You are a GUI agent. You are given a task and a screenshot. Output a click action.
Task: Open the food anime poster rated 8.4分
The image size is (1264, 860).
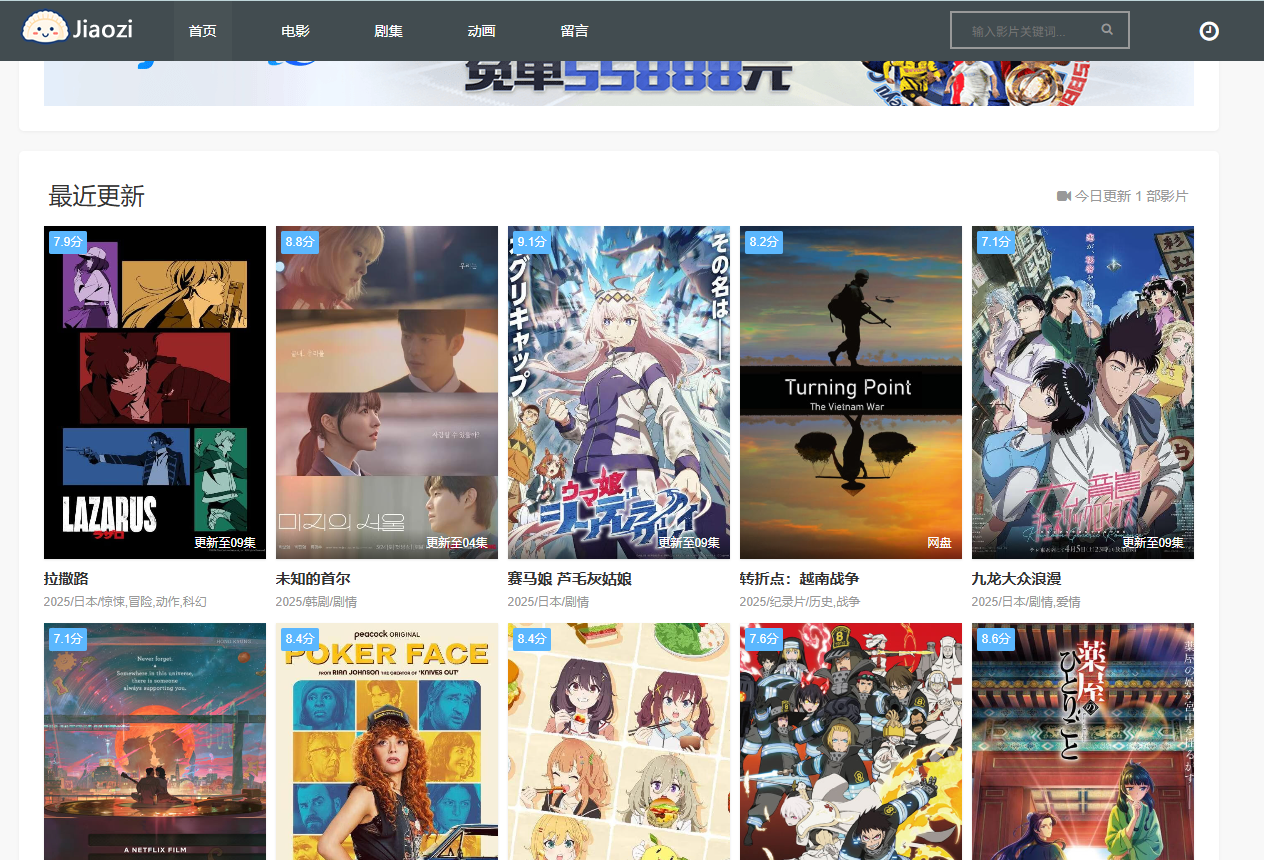[619, 741]
